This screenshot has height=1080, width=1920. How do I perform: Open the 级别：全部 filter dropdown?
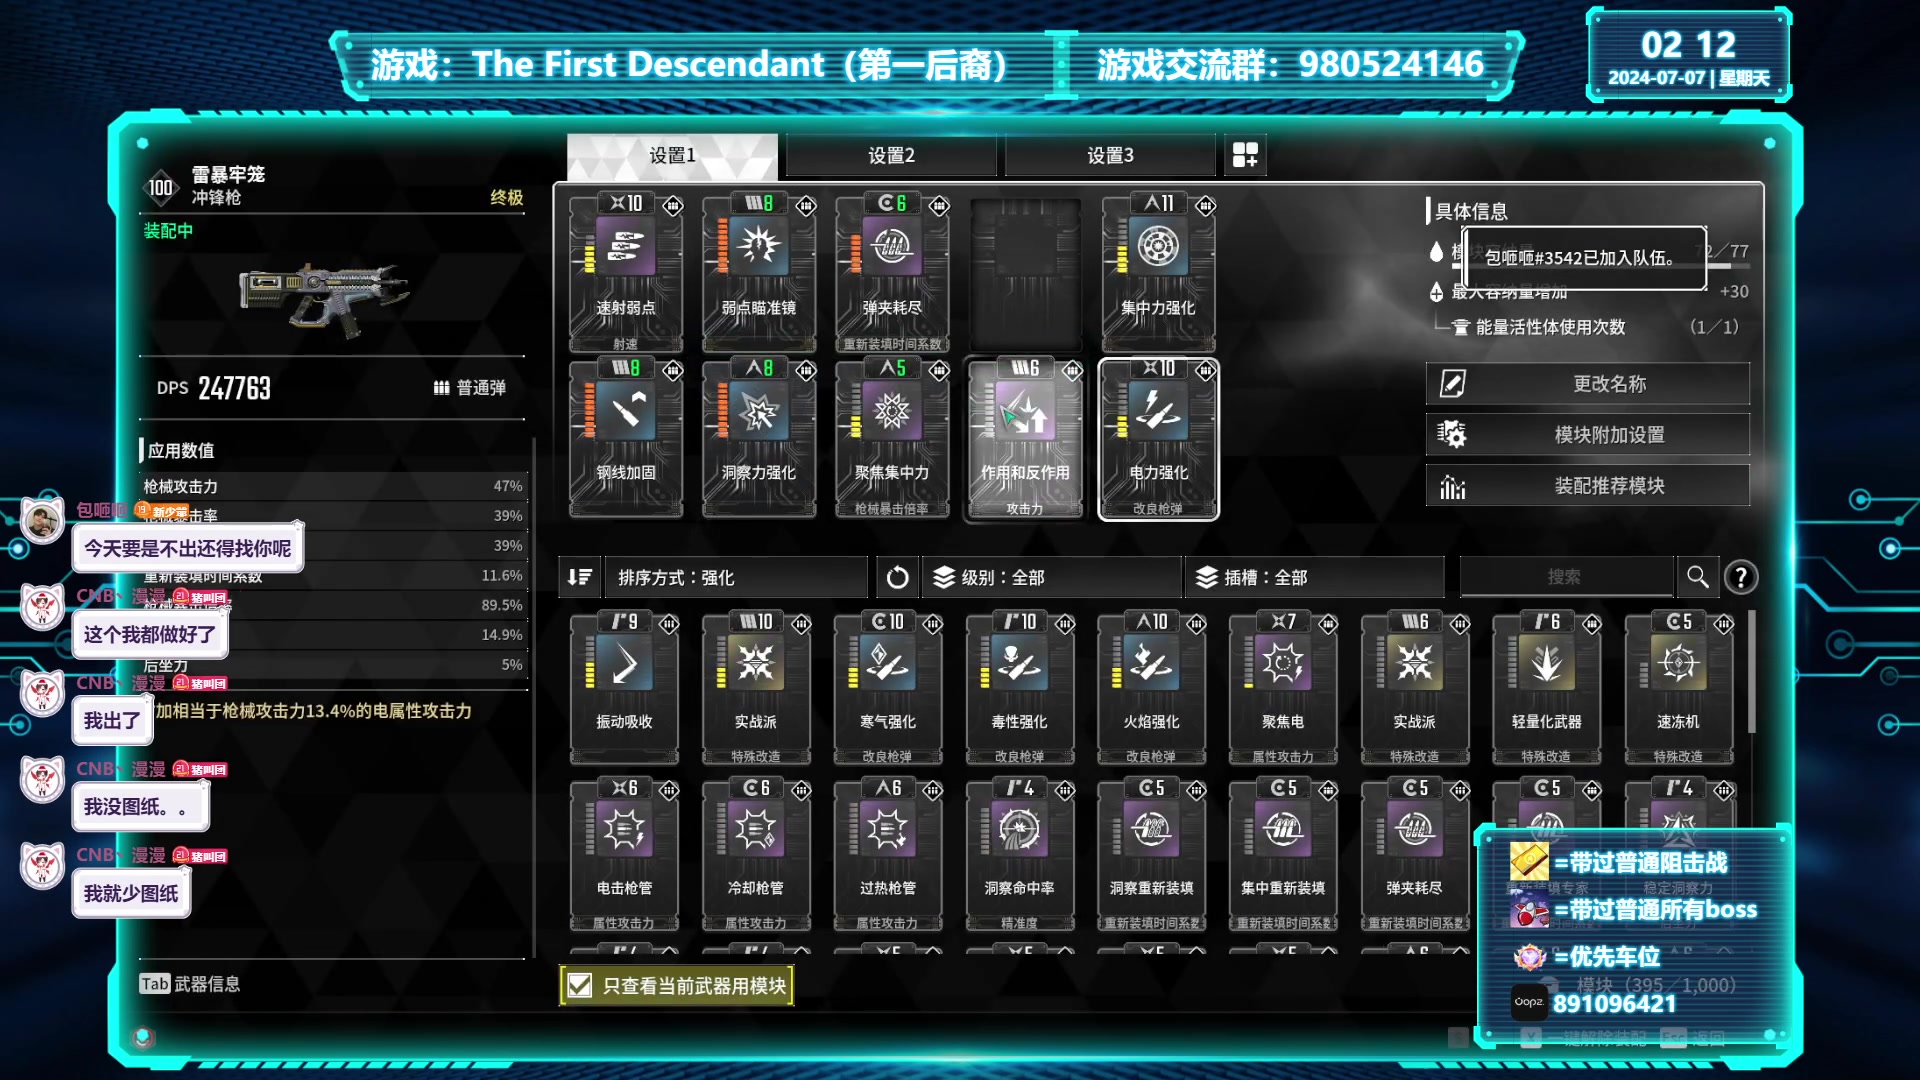pos(1050,577)
